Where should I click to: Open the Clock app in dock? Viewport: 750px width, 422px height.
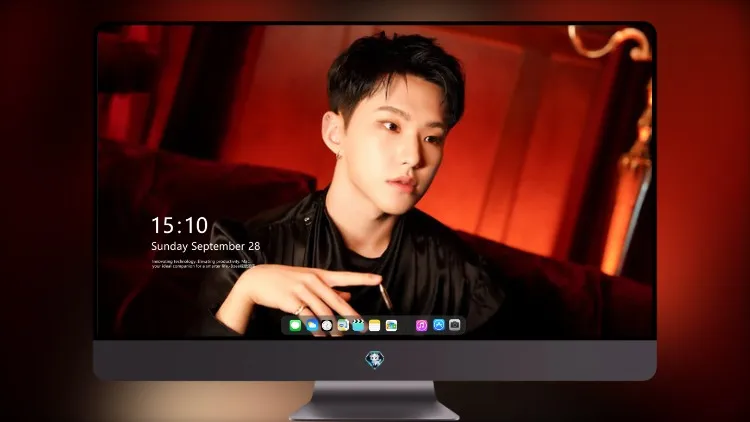[x=327, y=325]
